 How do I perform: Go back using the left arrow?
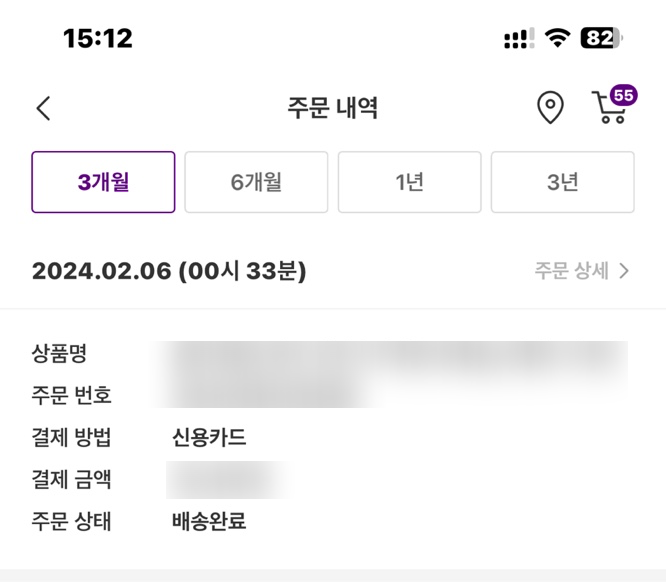point(43,108)
